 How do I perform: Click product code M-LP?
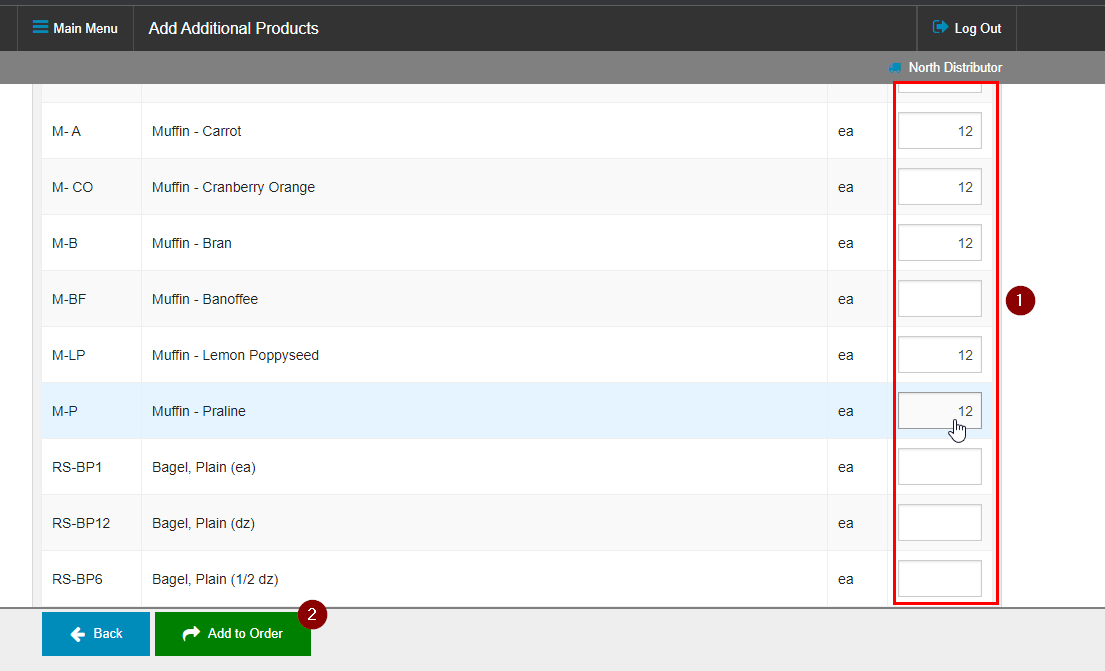[68, 355]
